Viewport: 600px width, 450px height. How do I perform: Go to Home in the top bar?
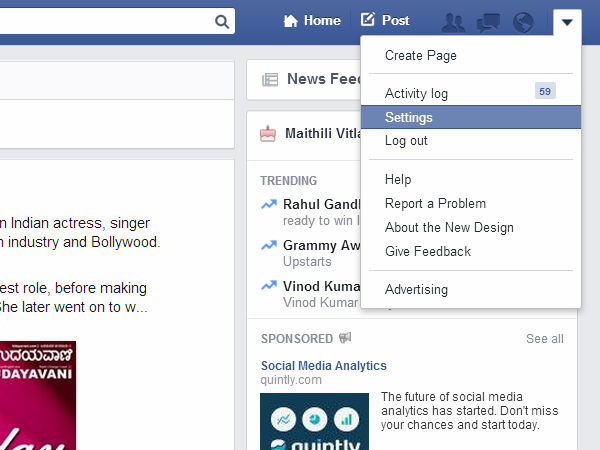pyautogui.click(x=322, y=20)
